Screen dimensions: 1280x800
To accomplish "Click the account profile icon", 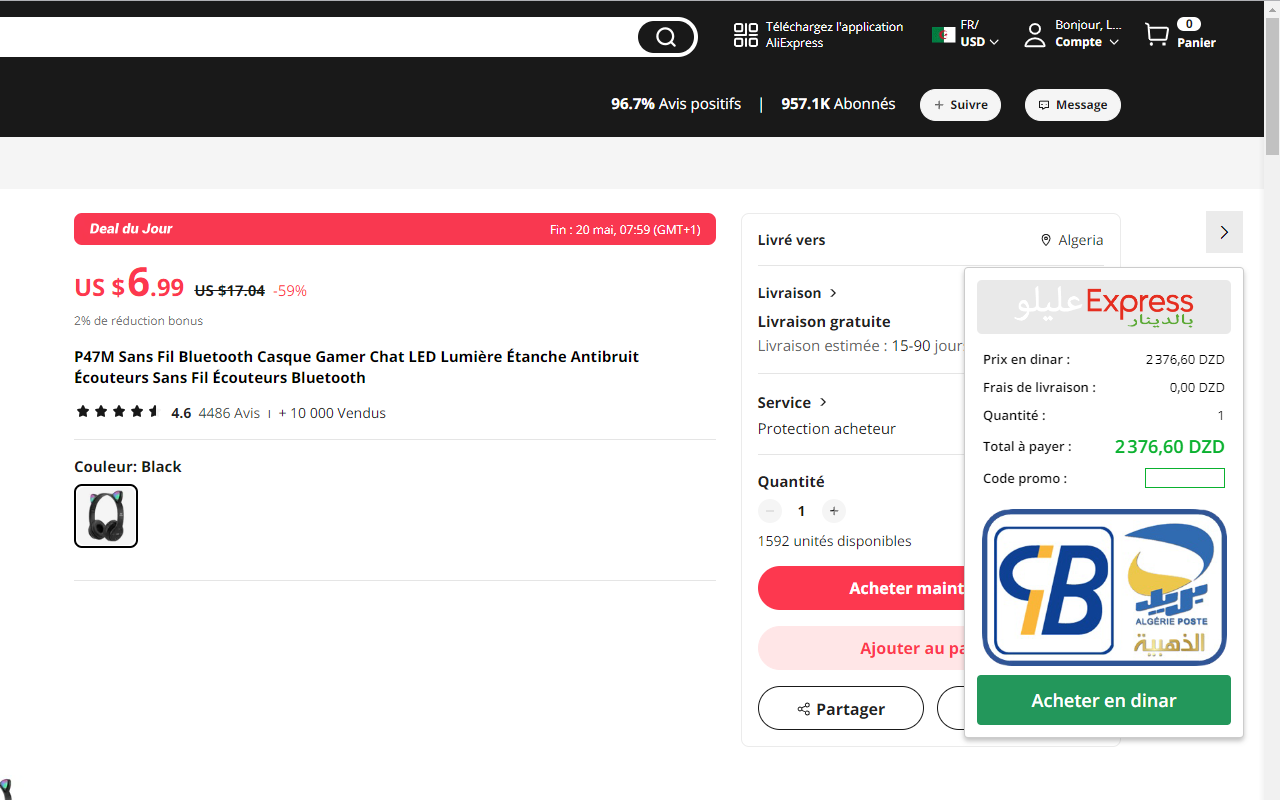I will coord(1035,35).
